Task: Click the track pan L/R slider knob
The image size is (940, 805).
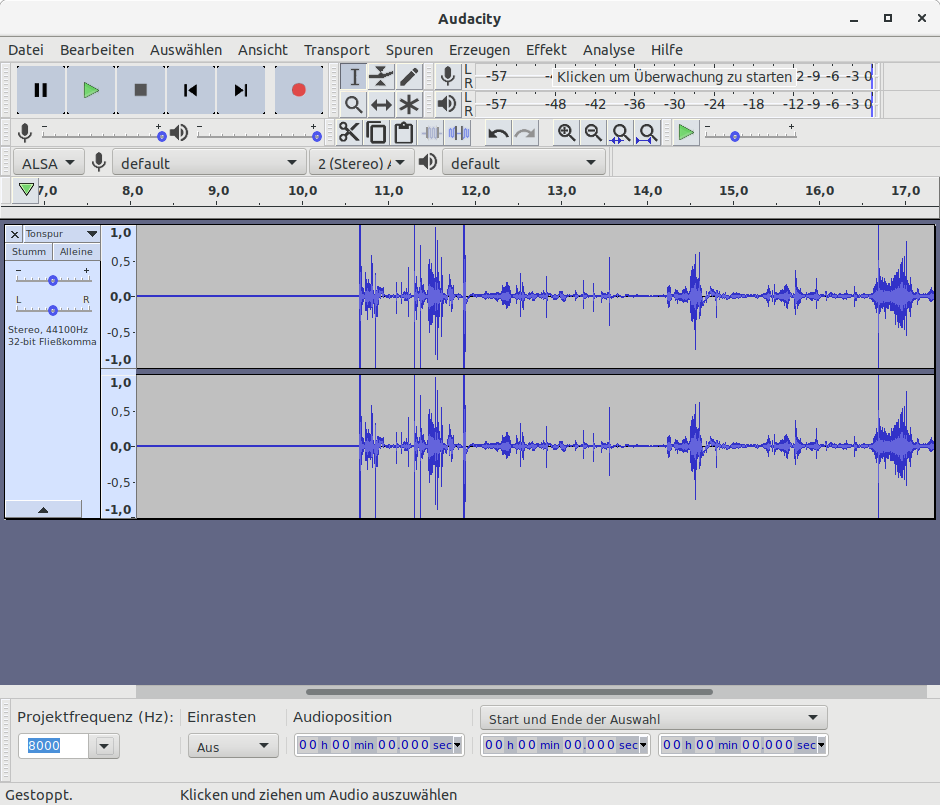Action: click(x=53, y=310)
